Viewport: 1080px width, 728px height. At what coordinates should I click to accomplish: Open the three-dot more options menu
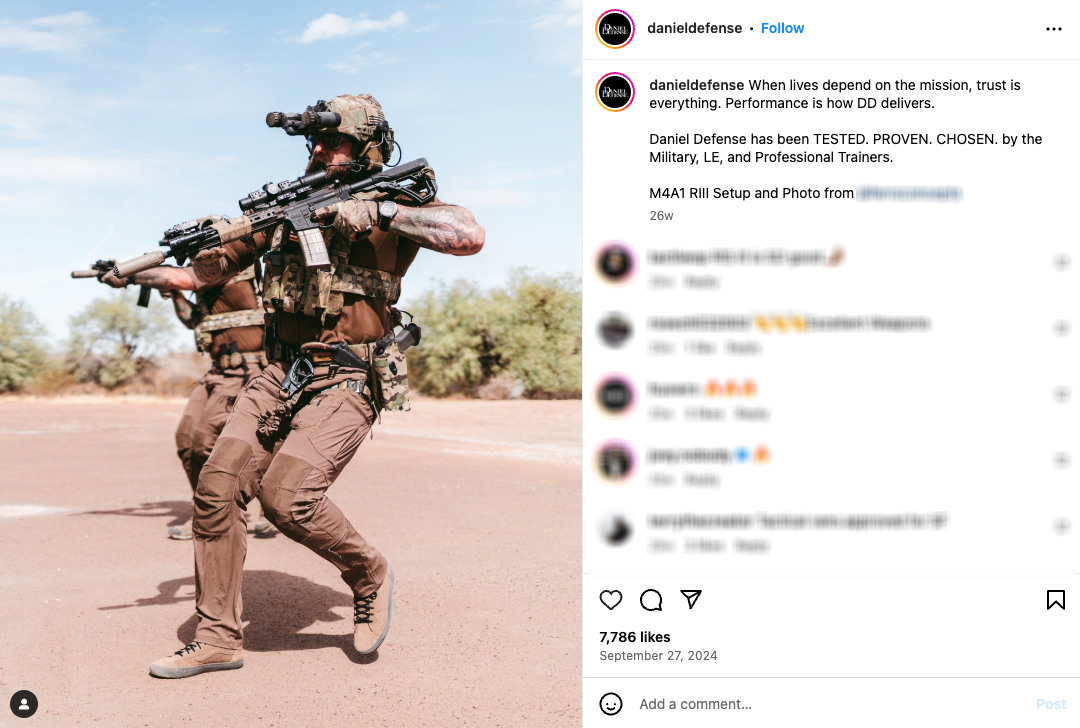coord(1054,29)
